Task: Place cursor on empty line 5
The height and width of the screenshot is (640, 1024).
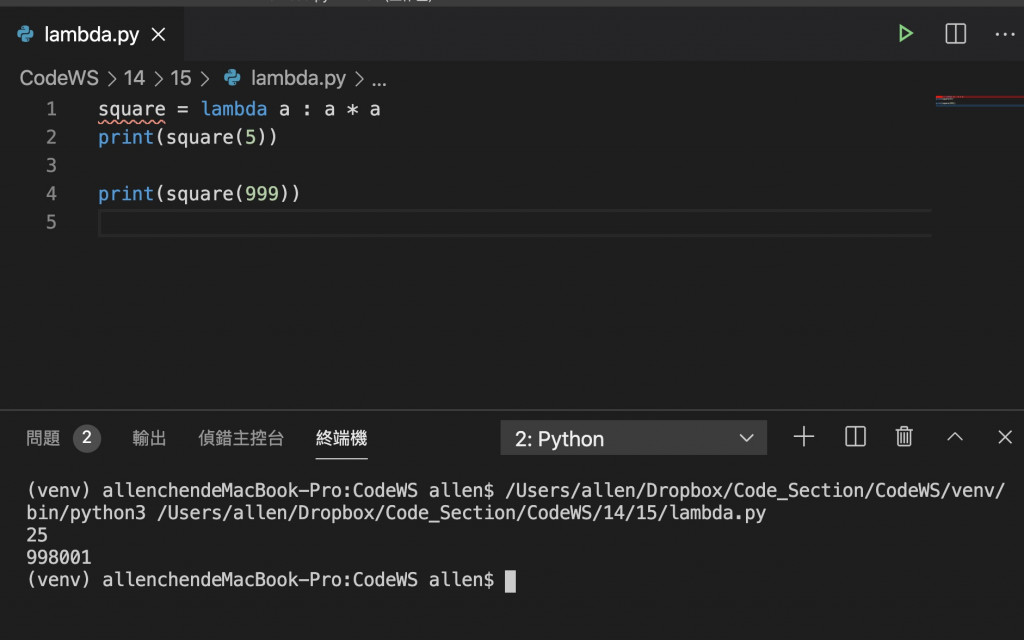Action: point(515,223)
